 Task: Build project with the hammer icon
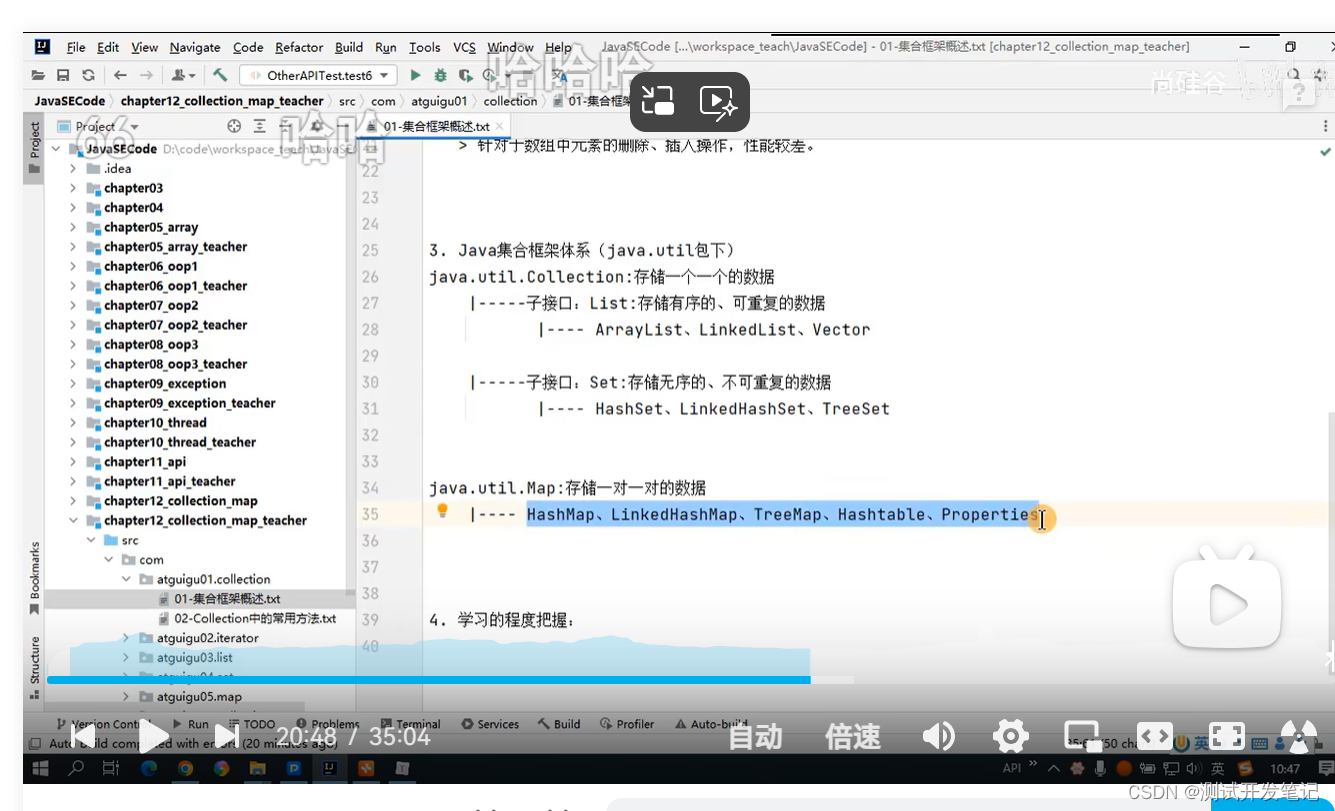[x=220, y=75]
